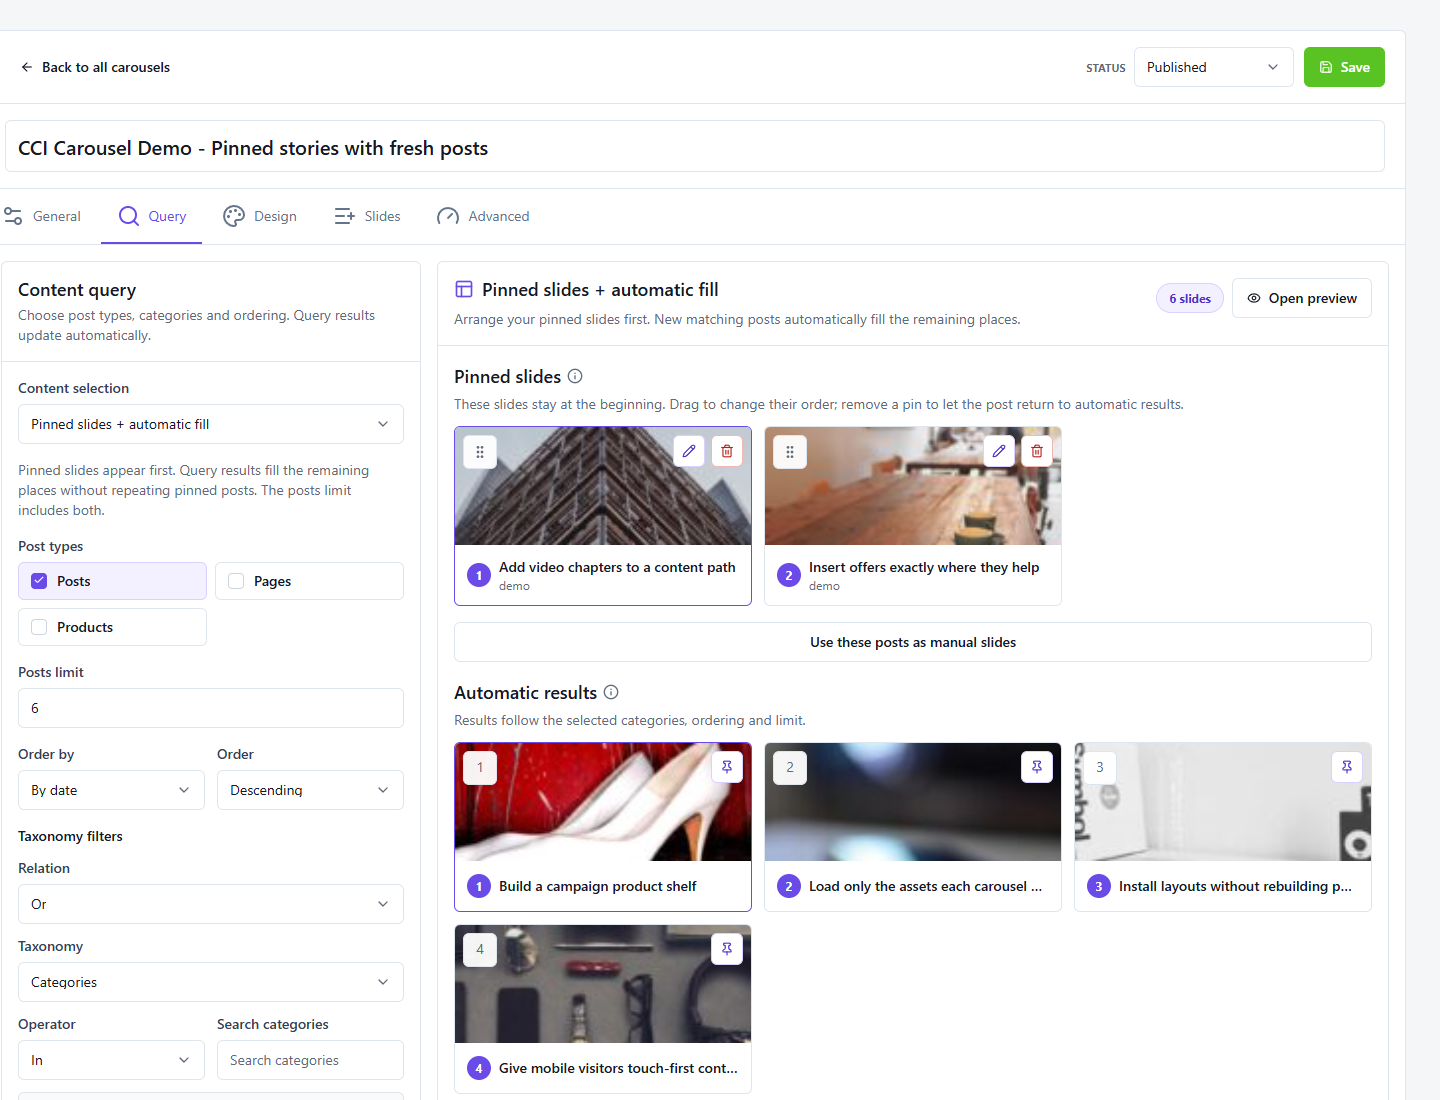Check the Pages post type
The width and height of the screenshot is (1440, 1100).
coord(236,581)
